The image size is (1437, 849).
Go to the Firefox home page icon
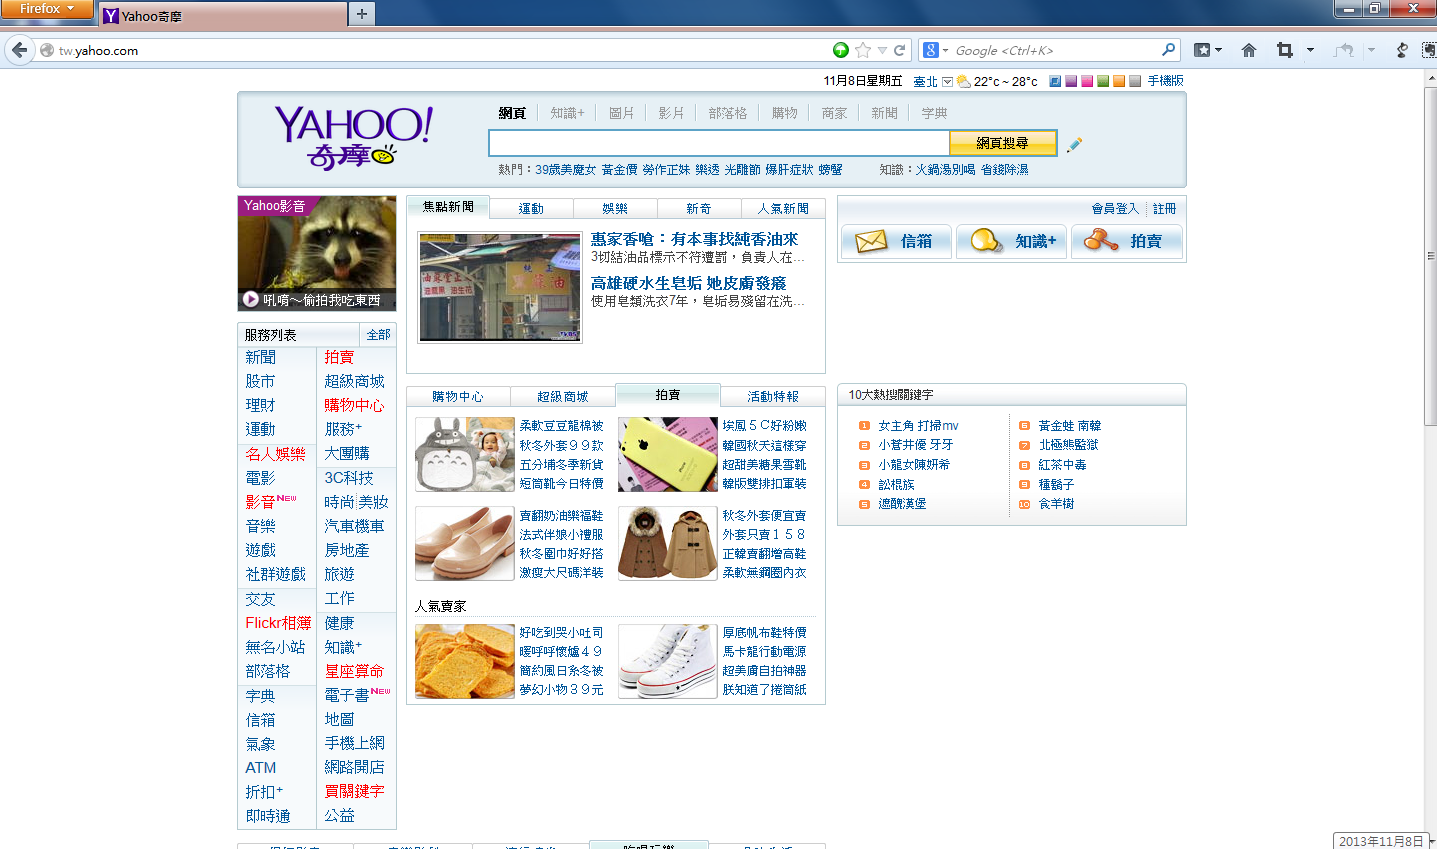[x=1249, y=50]
